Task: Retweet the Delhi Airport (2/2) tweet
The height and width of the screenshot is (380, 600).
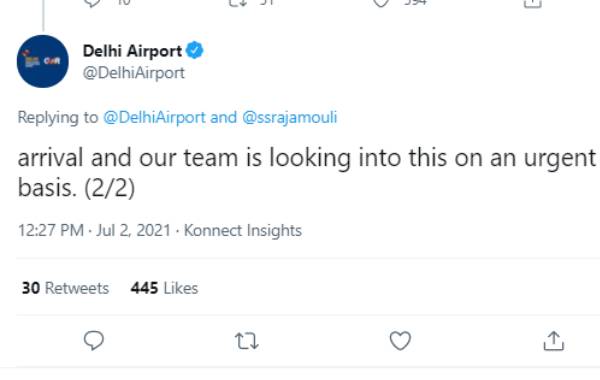Action: [x=247, y=341]
